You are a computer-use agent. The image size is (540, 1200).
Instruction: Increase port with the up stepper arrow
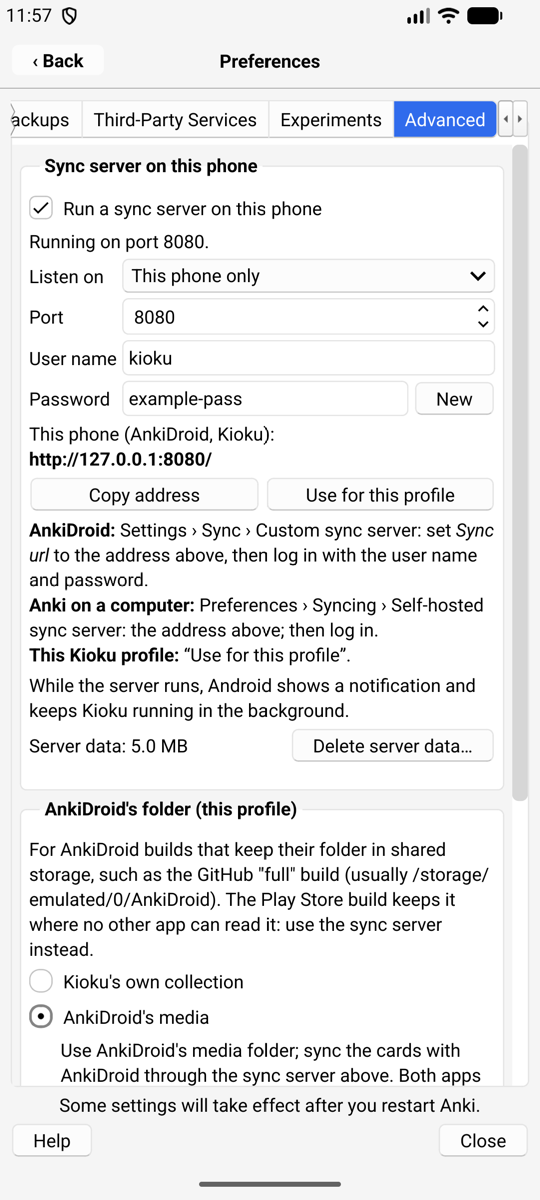pos(484,309)
